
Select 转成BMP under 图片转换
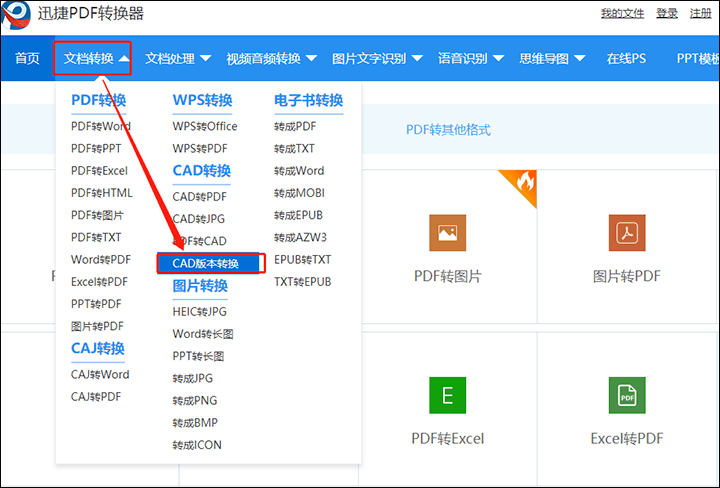[x=195, y=423]
